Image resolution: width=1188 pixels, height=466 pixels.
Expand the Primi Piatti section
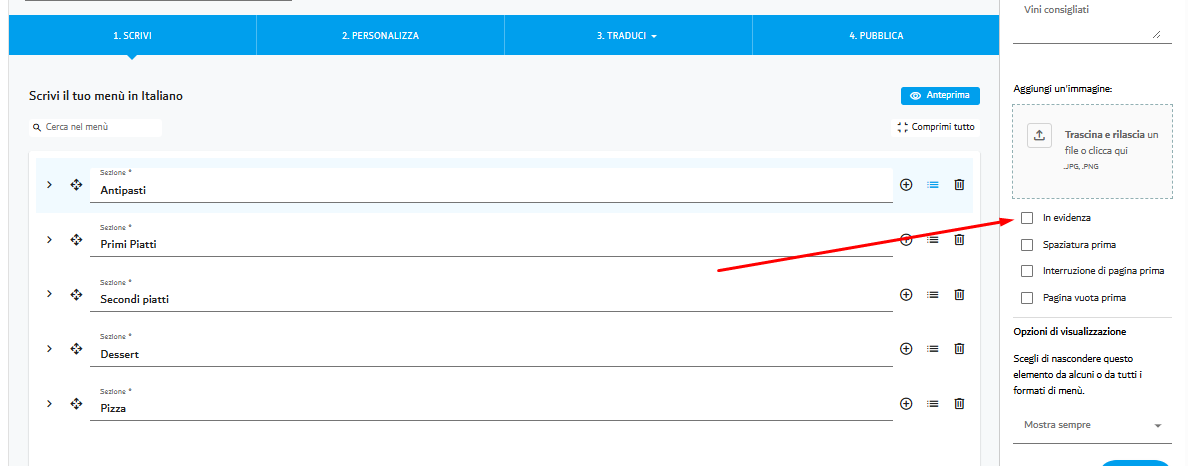point(49,239)
